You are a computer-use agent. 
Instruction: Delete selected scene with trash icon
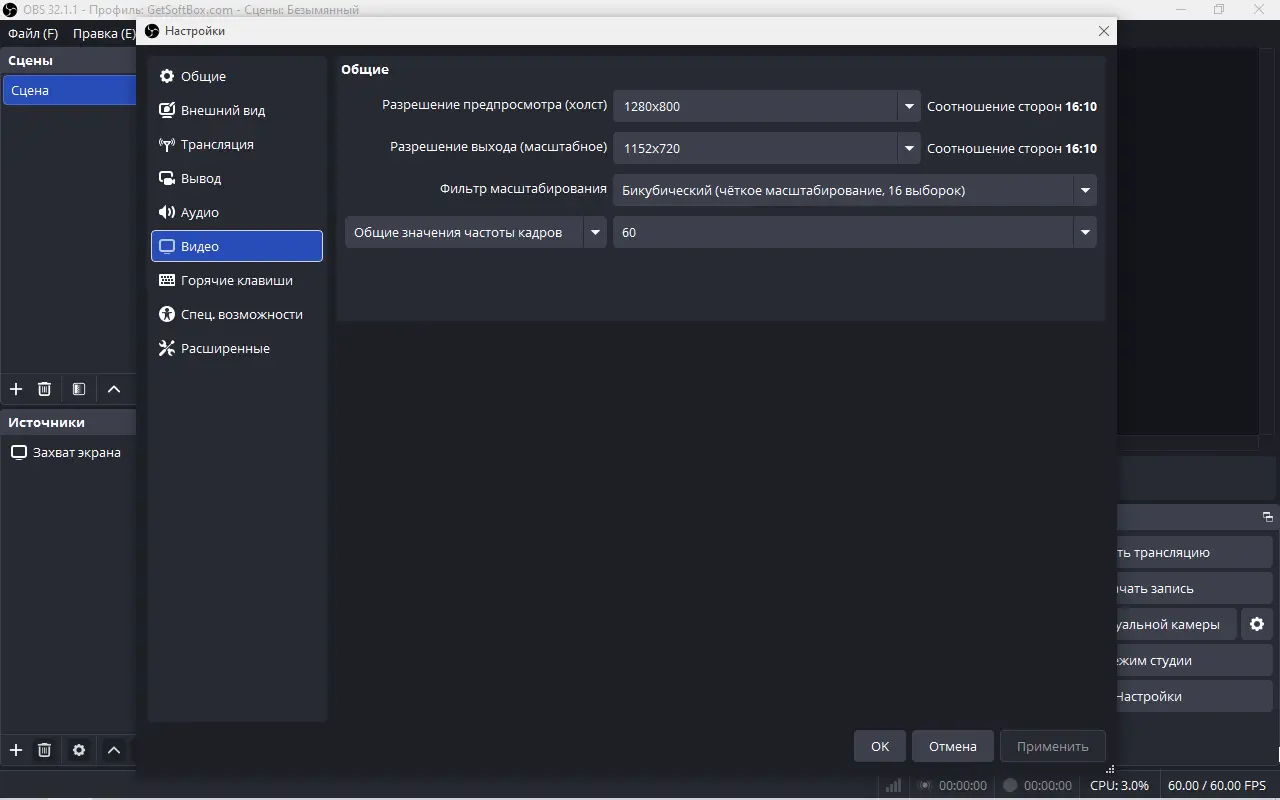pyautogui.click(x=44, y=389)
